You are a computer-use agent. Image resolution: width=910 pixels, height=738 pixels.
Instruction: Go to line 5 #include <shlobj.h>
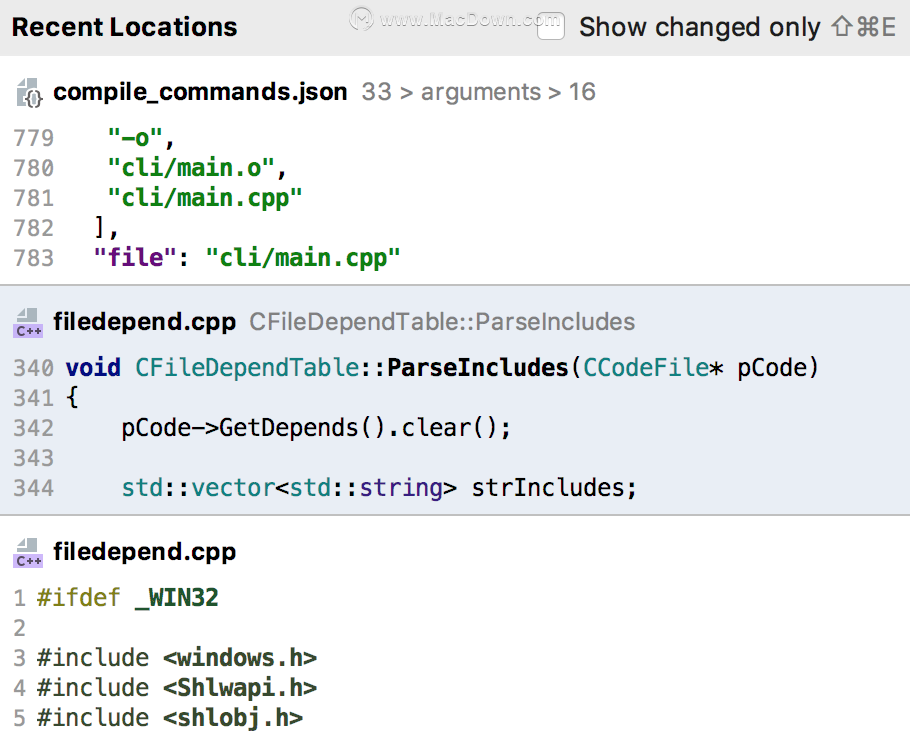pyautogui.click(x=169, y=718)
